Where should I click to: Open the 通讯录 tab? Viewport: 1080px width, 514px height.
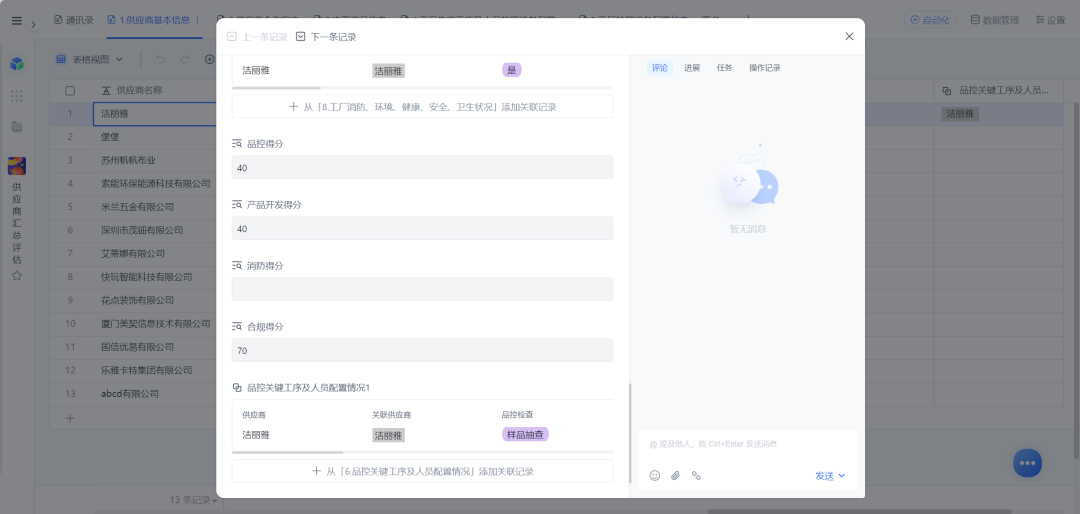(x=74, y=20)
